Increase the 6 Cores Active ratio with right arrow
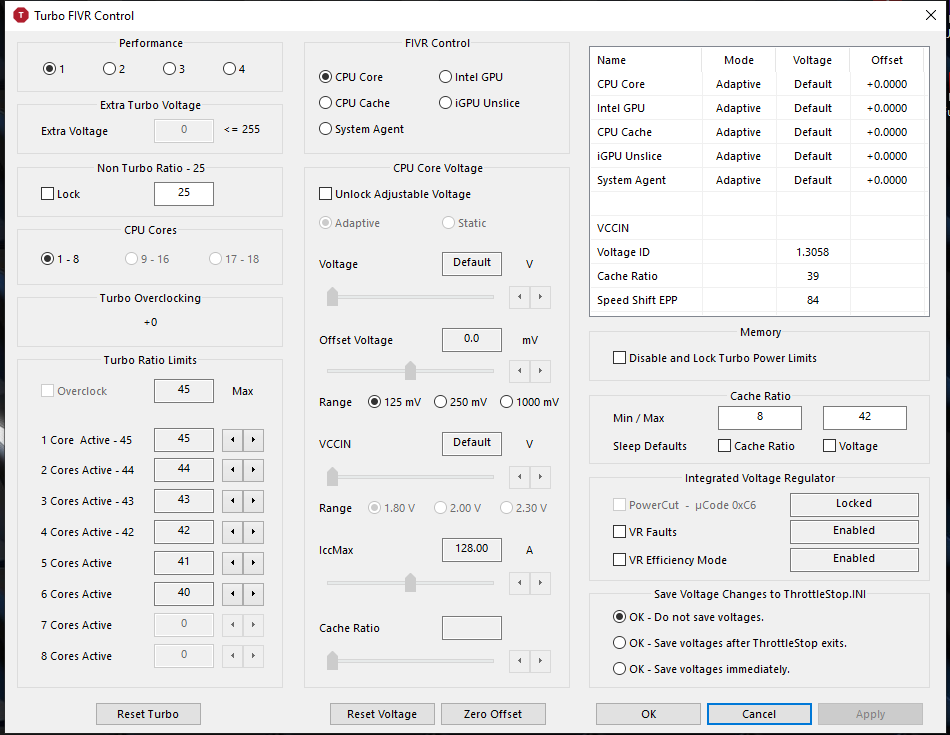 (x=253, y=594)
